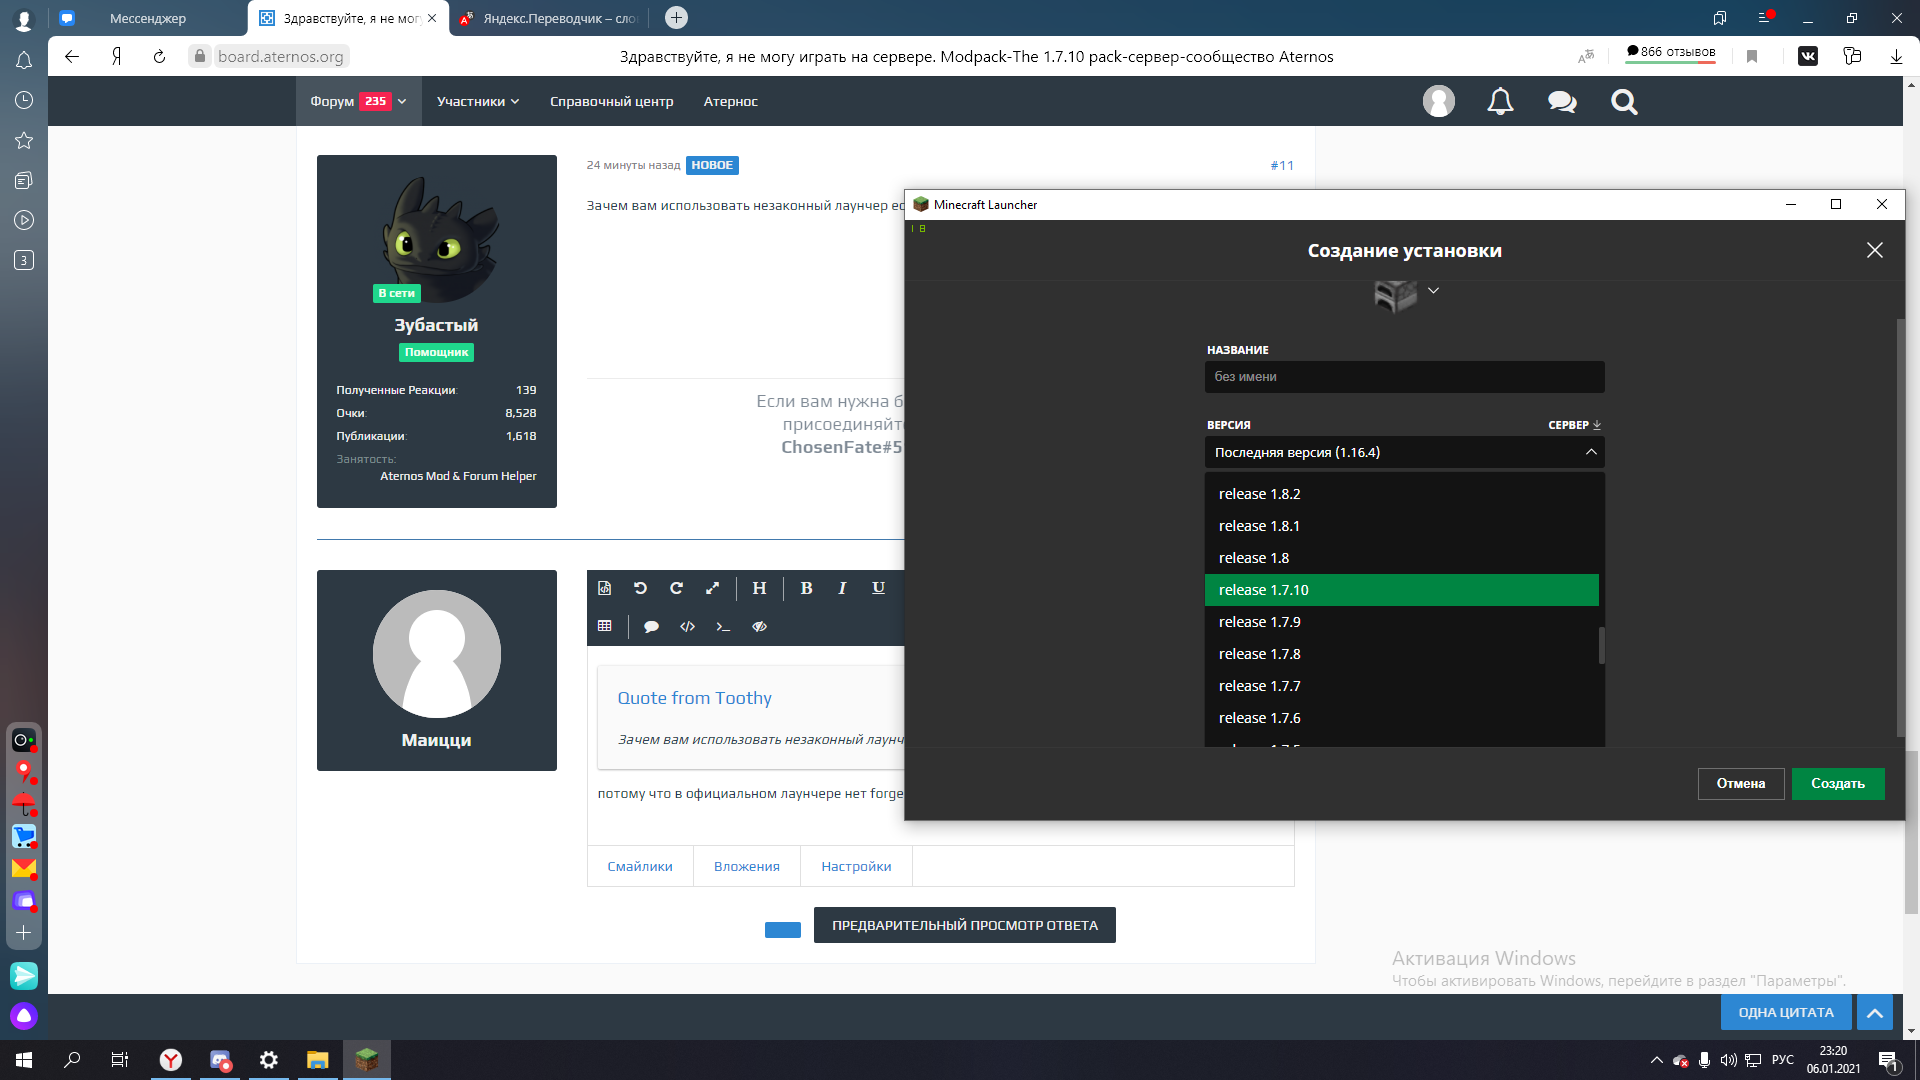Undo the last edit in reply editor

(640, 588)
